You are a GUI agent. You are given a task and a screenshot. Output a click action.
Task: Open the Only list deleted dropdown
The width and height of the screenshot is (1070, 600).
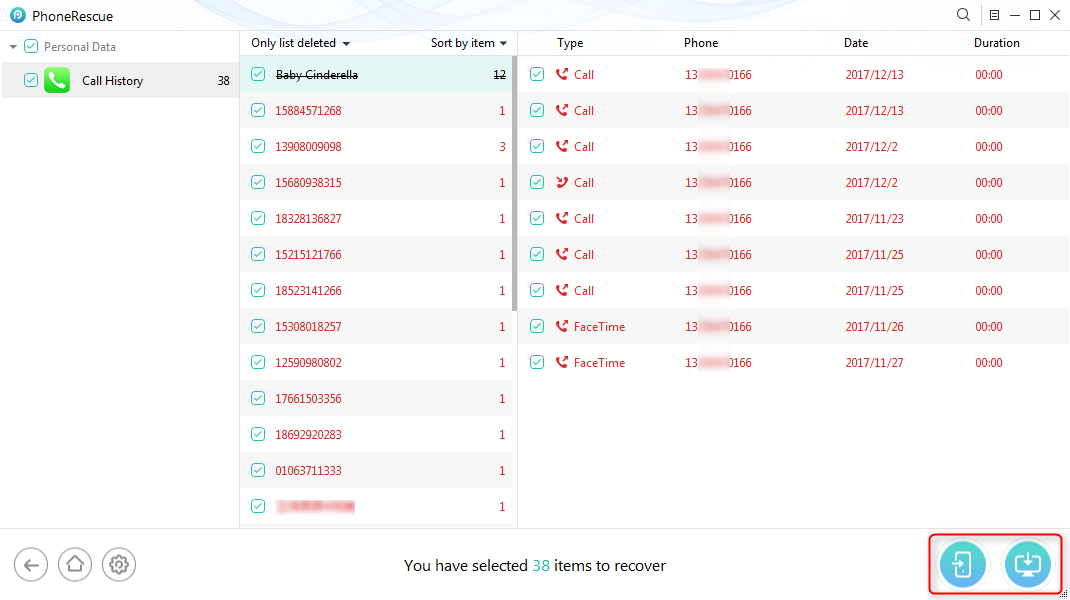tap(300, 43)
